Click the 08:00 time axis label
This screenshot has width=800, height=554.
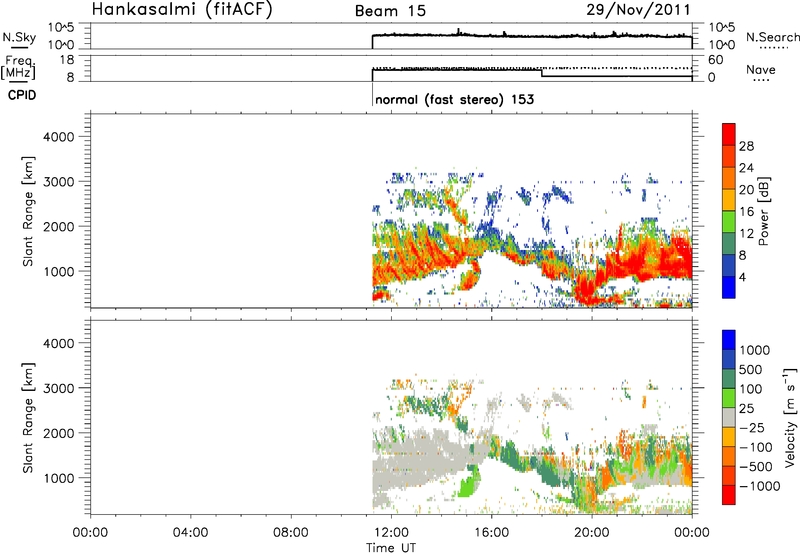290,533
